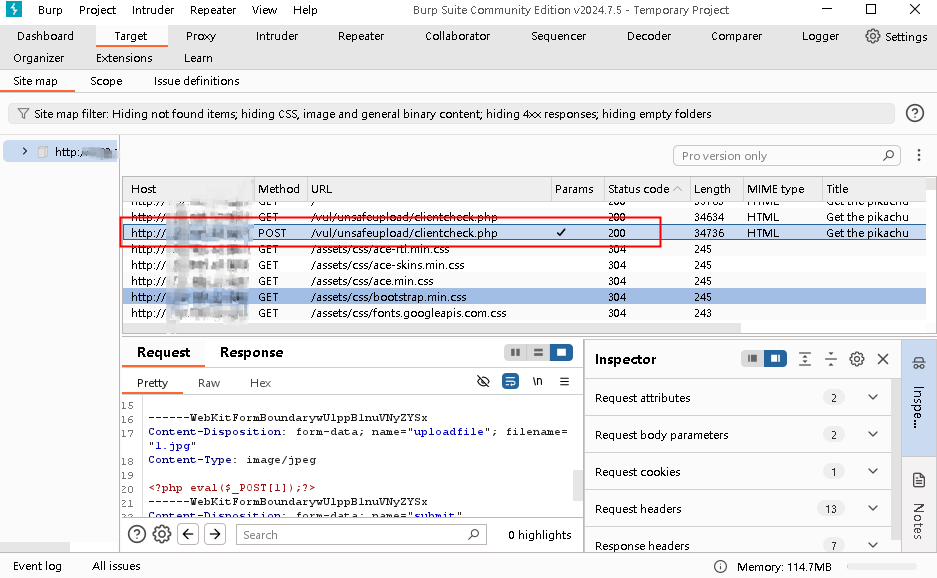
Task: Set Inspector layout to left docked
Action: pyautogui.click(x=752, y=359)
